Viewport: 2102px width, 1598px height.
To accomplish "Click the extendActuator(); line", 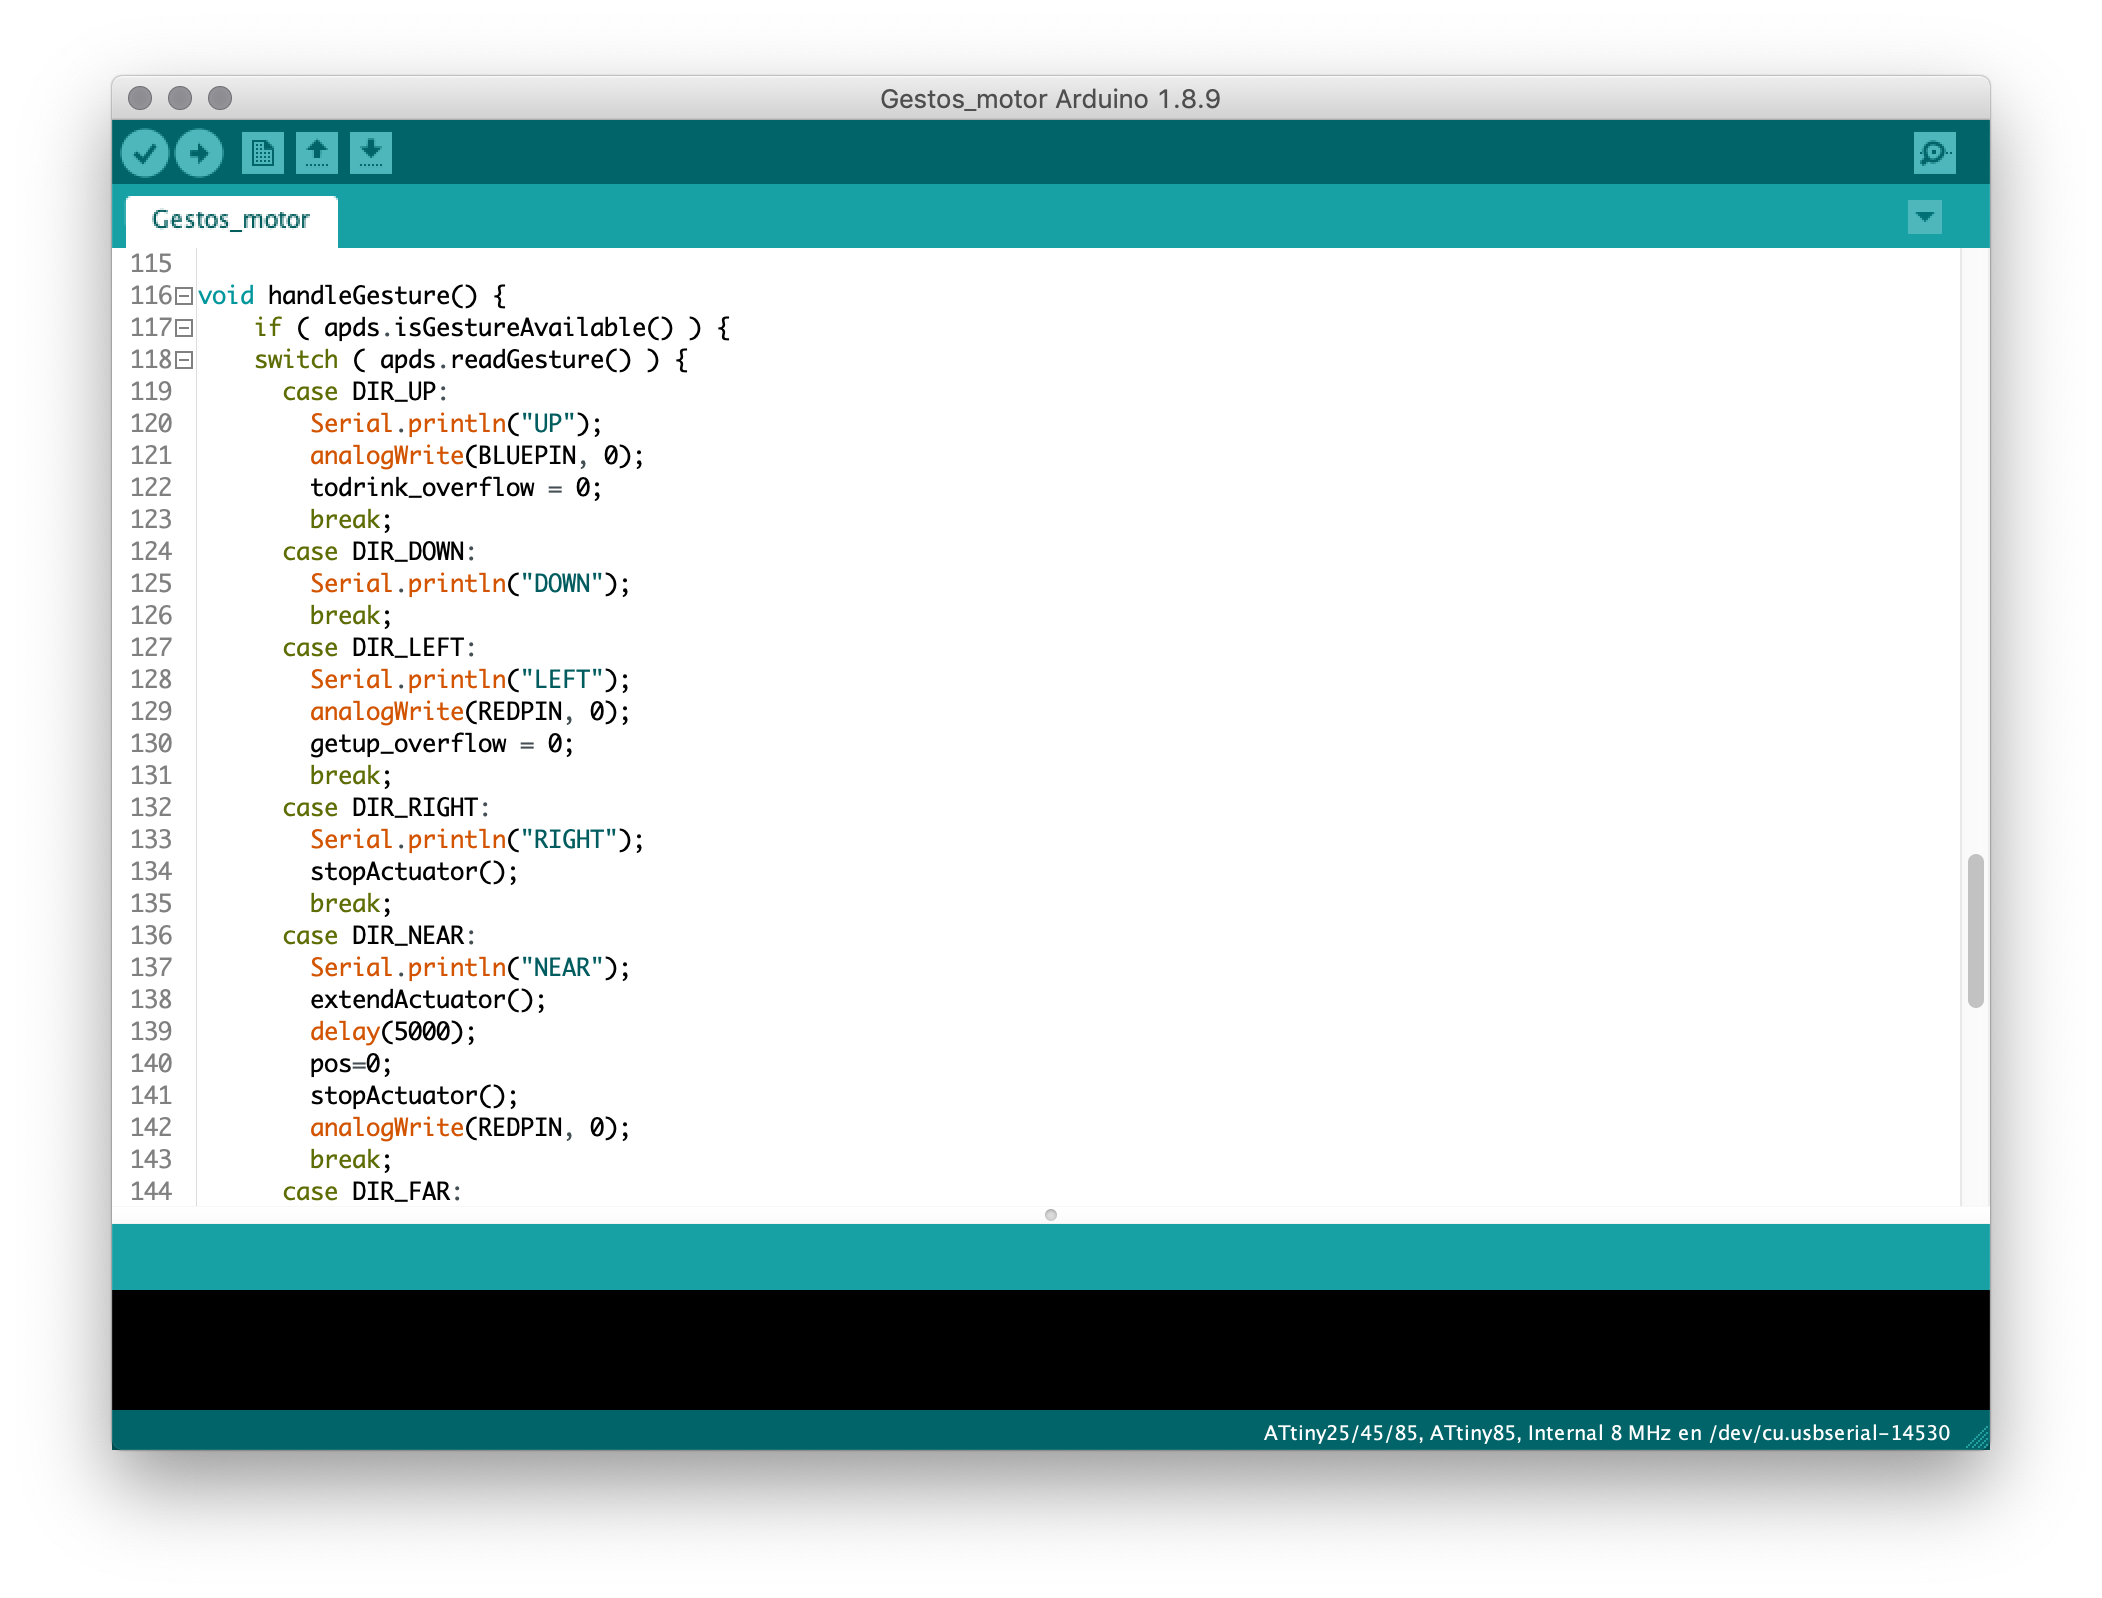I will (x=428, y=1000).
